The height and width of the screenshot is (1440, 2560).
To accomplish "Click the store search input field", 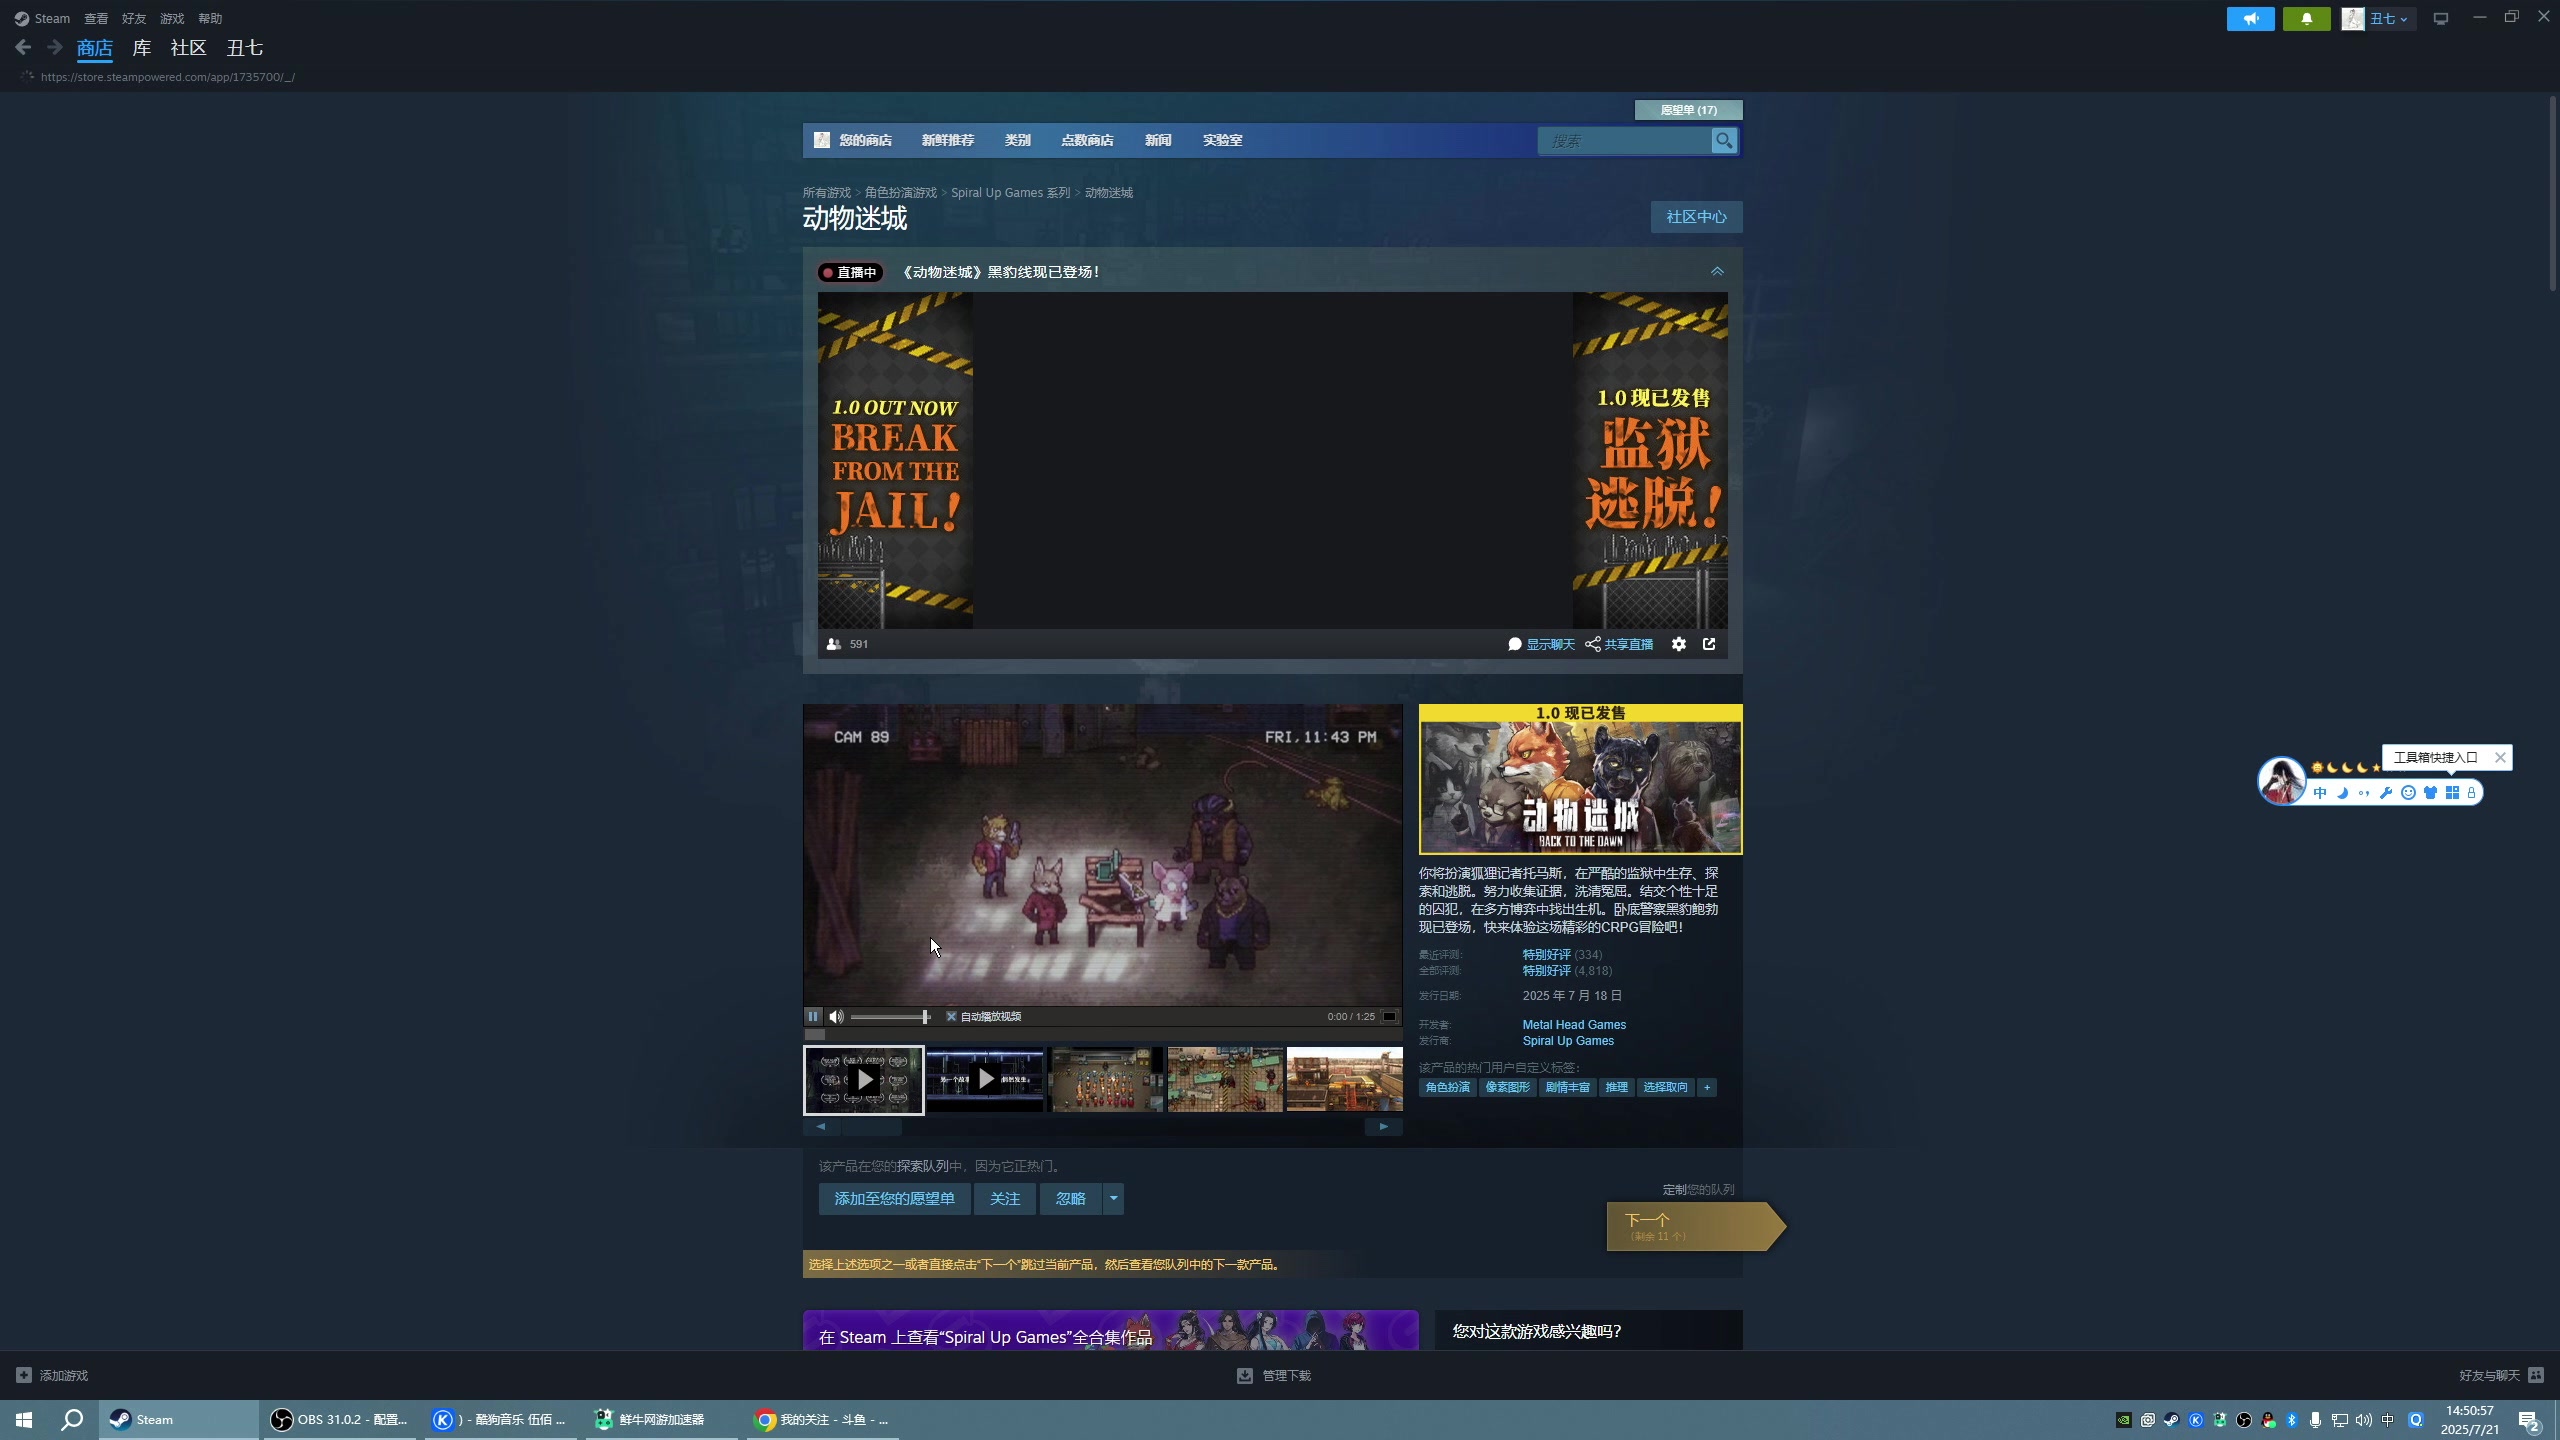I will pyautogui.click(x=1624, y=141).
